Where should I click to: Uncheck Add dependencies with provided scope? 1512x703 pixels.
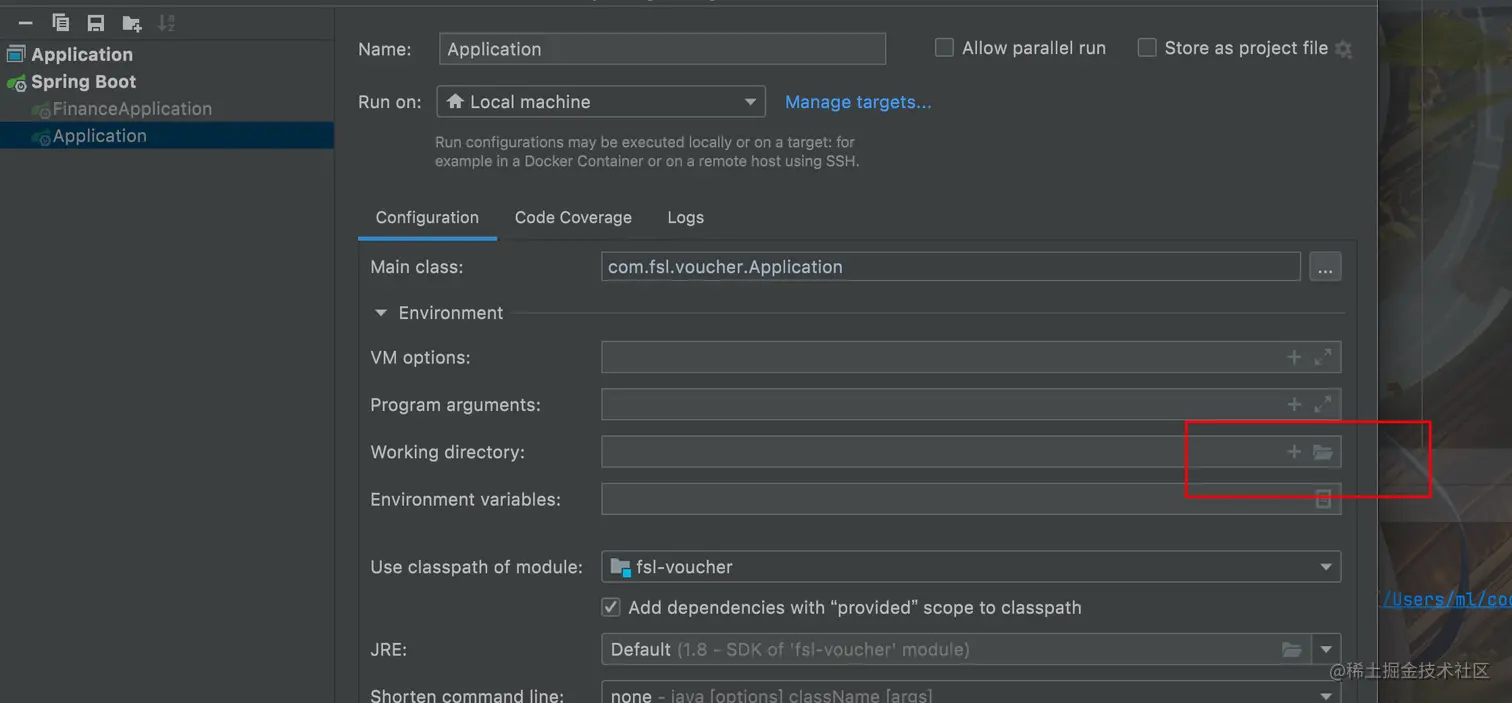tap(611, 607)
